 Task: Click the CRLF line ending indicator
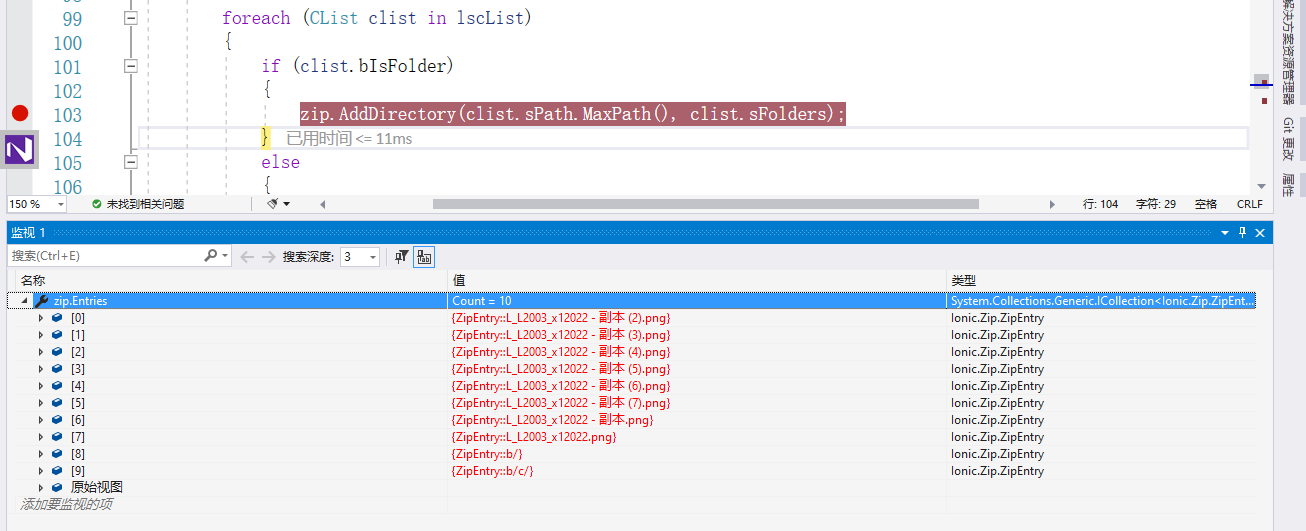(1249, 204)
